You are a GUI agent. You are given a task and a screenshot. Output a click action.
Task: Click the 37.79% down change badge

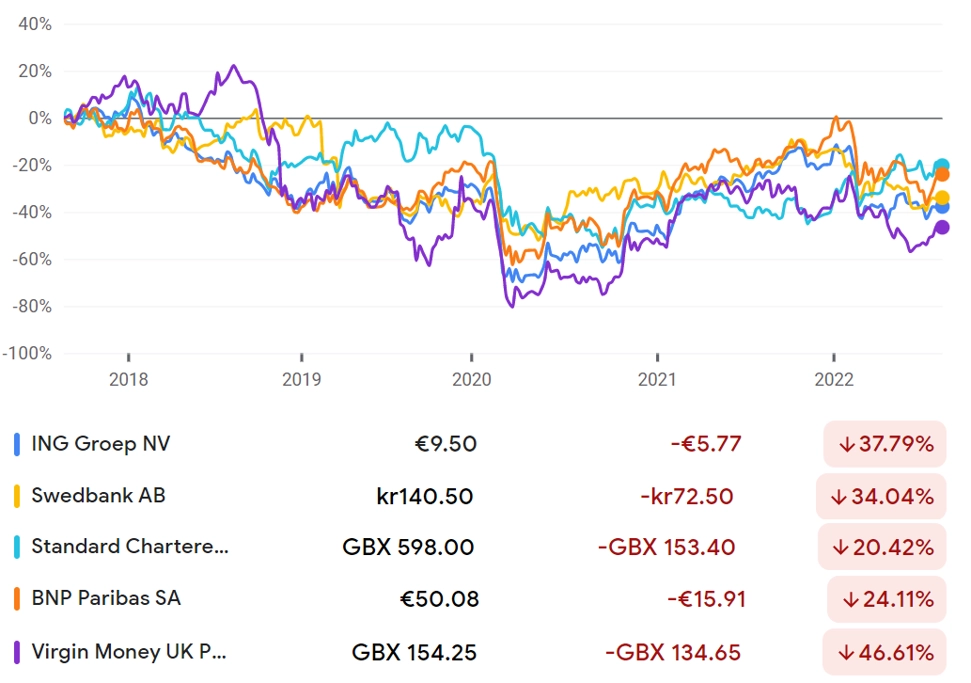tap(885, 444)
